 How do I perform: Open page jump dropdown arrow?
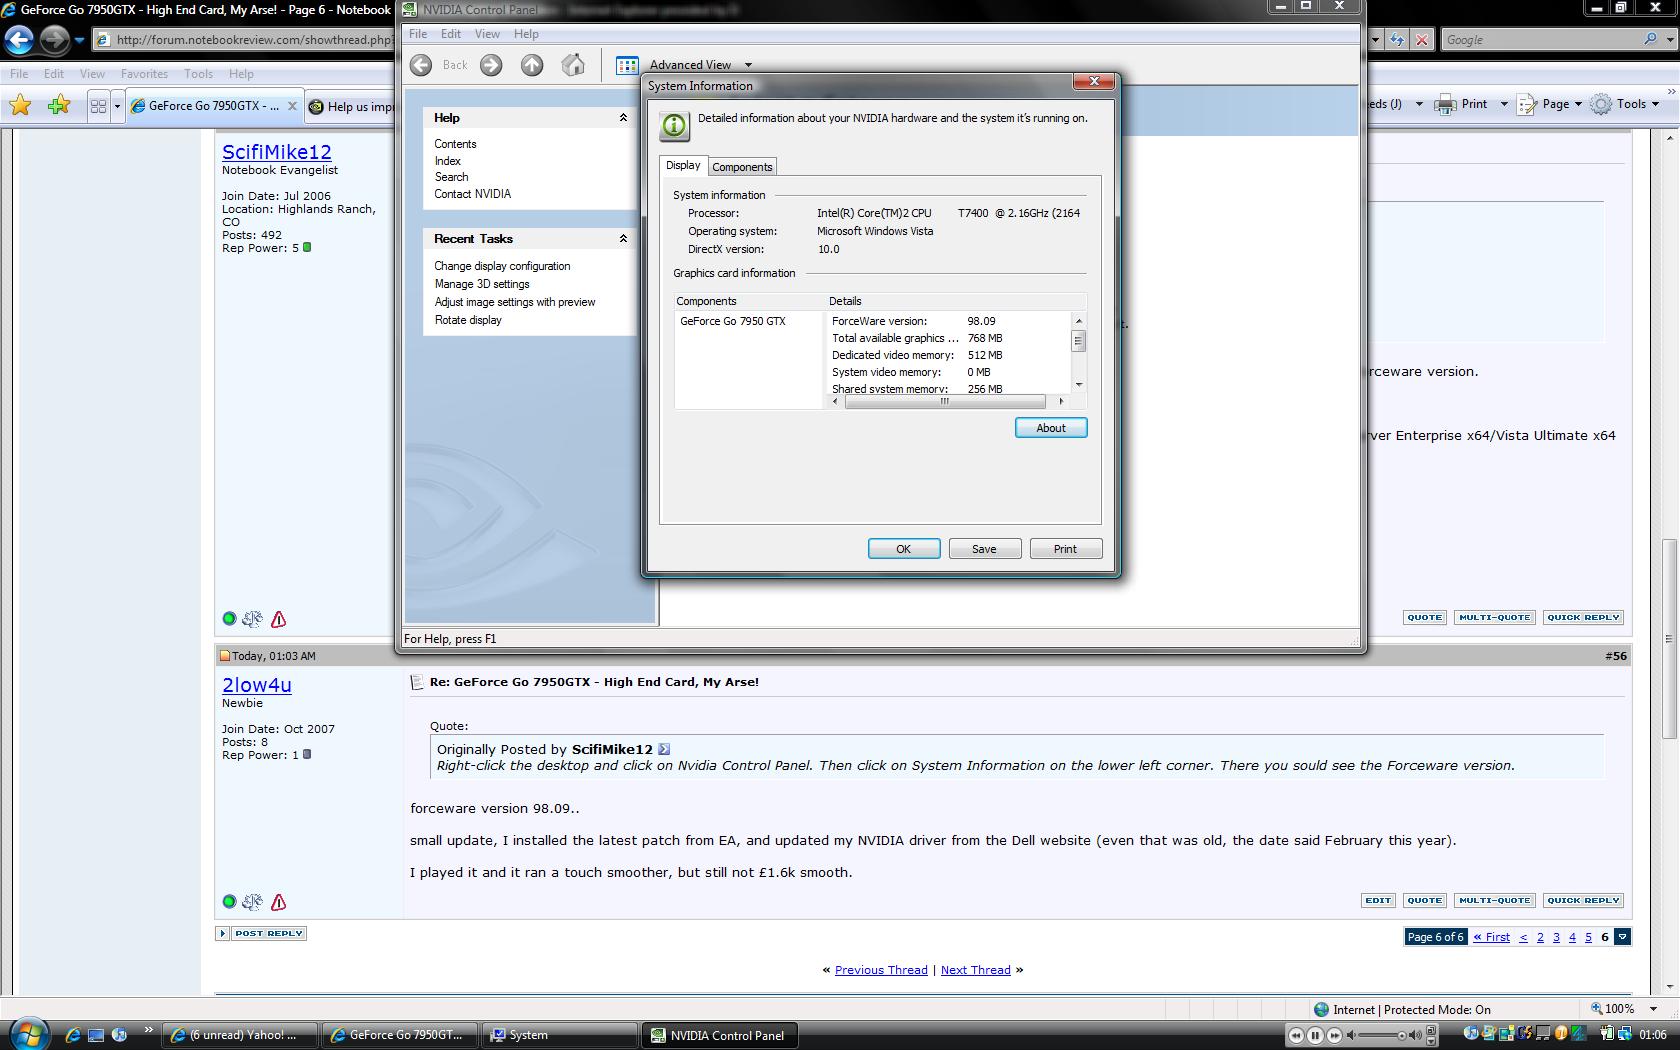(1622, 937)
